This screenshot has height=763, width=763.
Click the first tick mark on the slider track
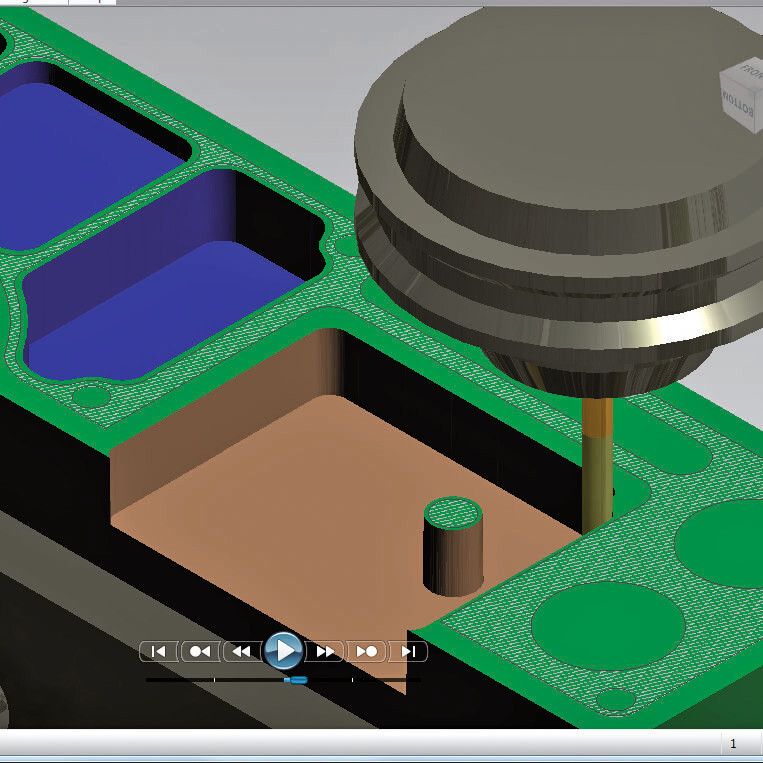pyautogui.click(x=214, y=680)
